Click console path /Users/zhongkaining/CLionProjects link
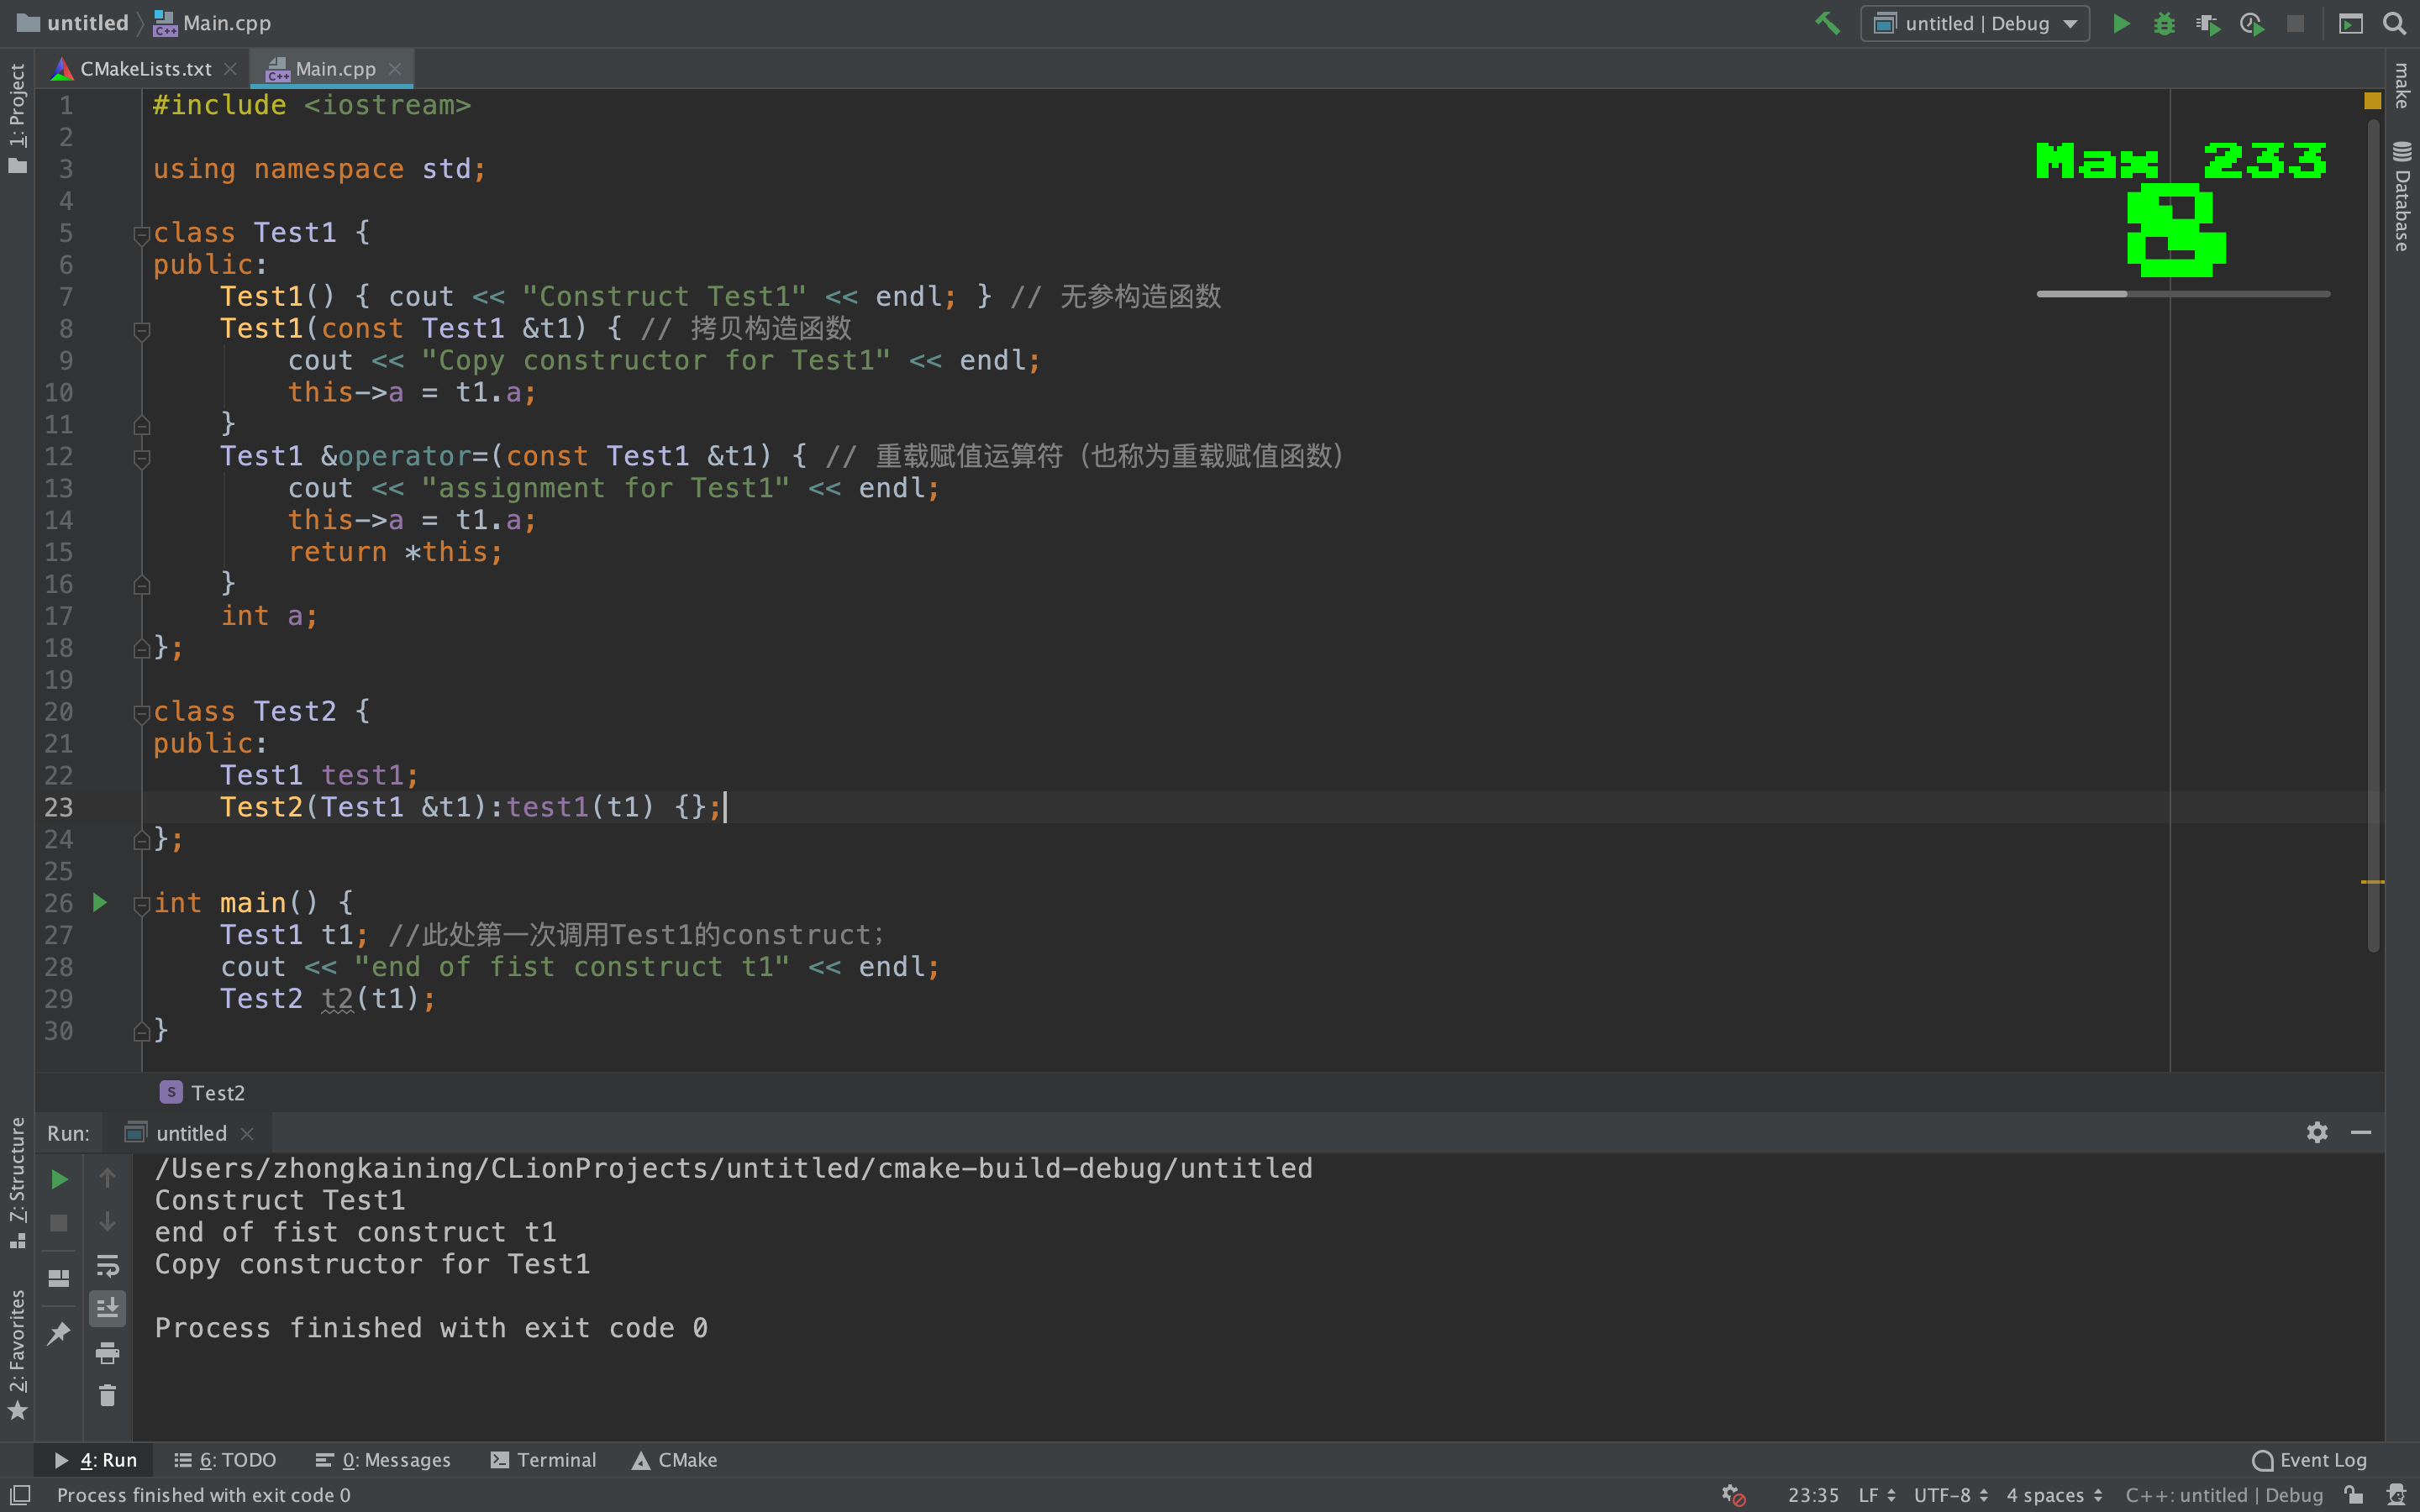Viewport: 2420px width, 1512px height. point(733,1168)
